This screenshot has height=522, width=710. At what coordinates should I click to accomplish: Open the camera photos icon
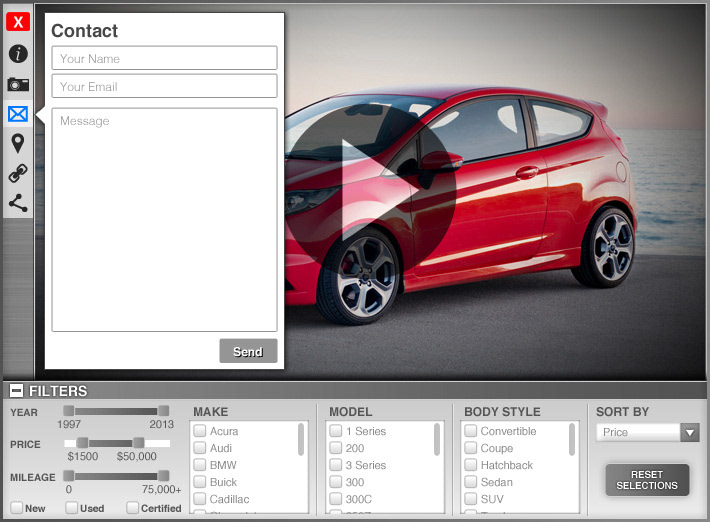[x=18, y=84]
